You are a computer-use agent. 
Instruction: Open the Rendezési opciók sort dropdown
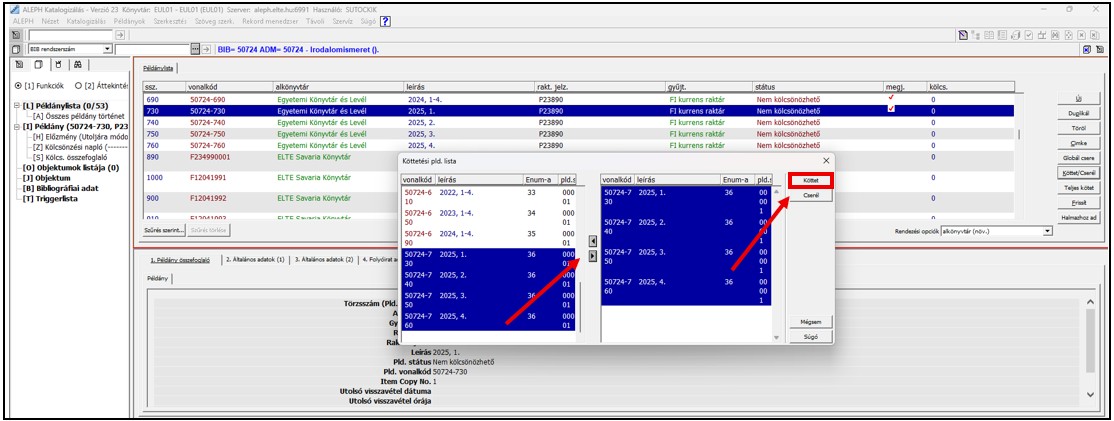click(x=1047, y=231)
